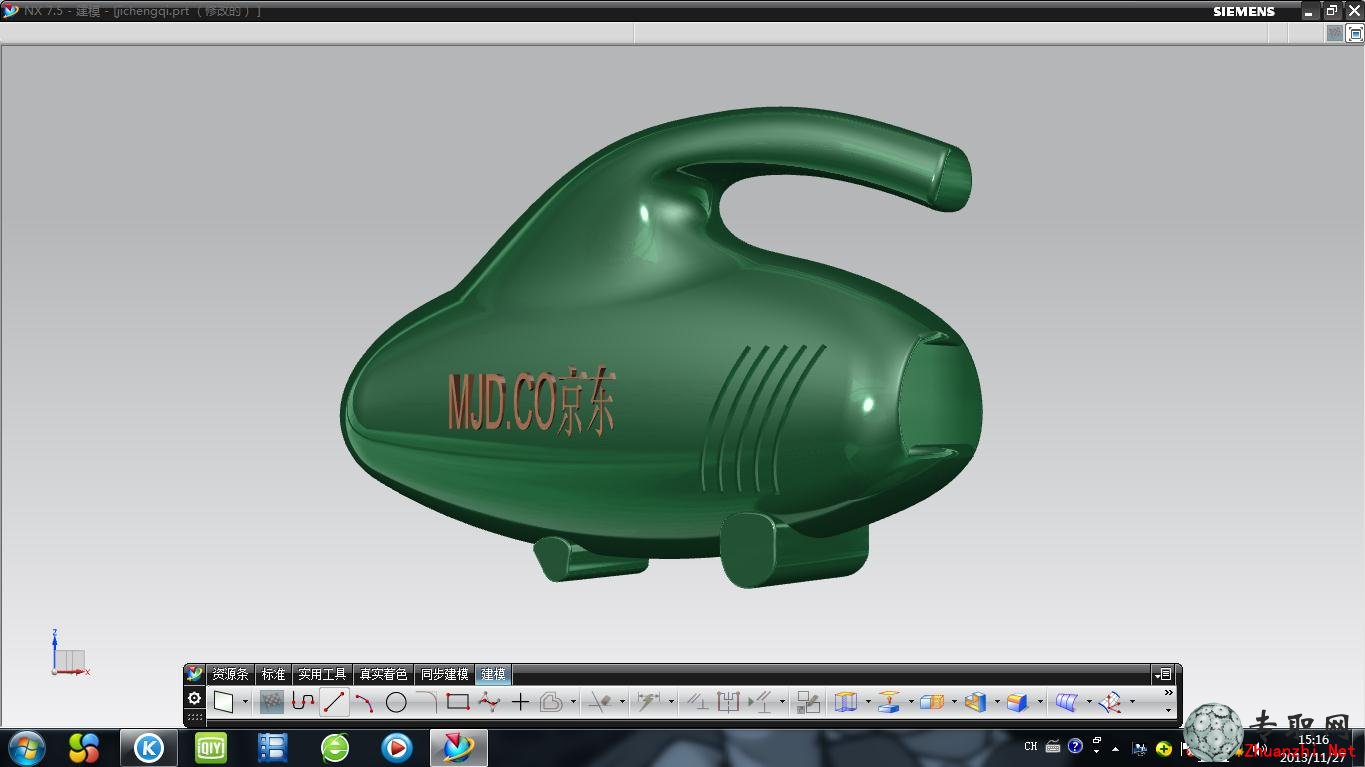Open the Datum Plane dropdown arrow
The height and width of the screenshot is (767, 1365).
point(911,702)
